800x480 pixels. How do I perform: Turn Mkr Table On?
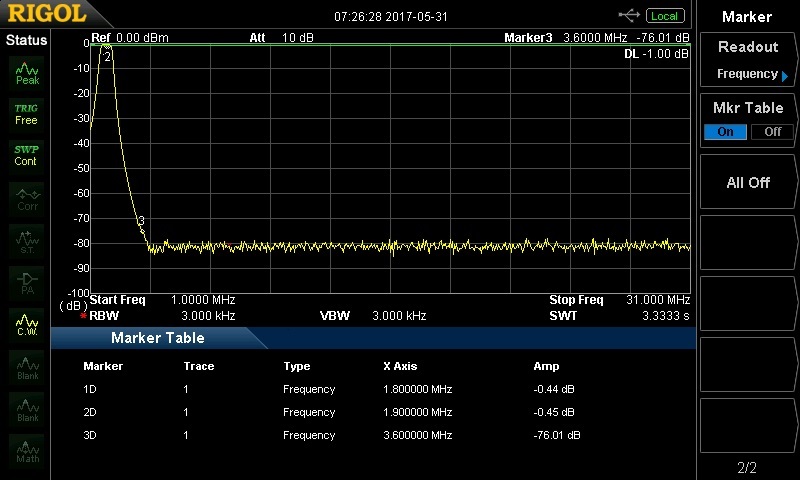[725, 132]
